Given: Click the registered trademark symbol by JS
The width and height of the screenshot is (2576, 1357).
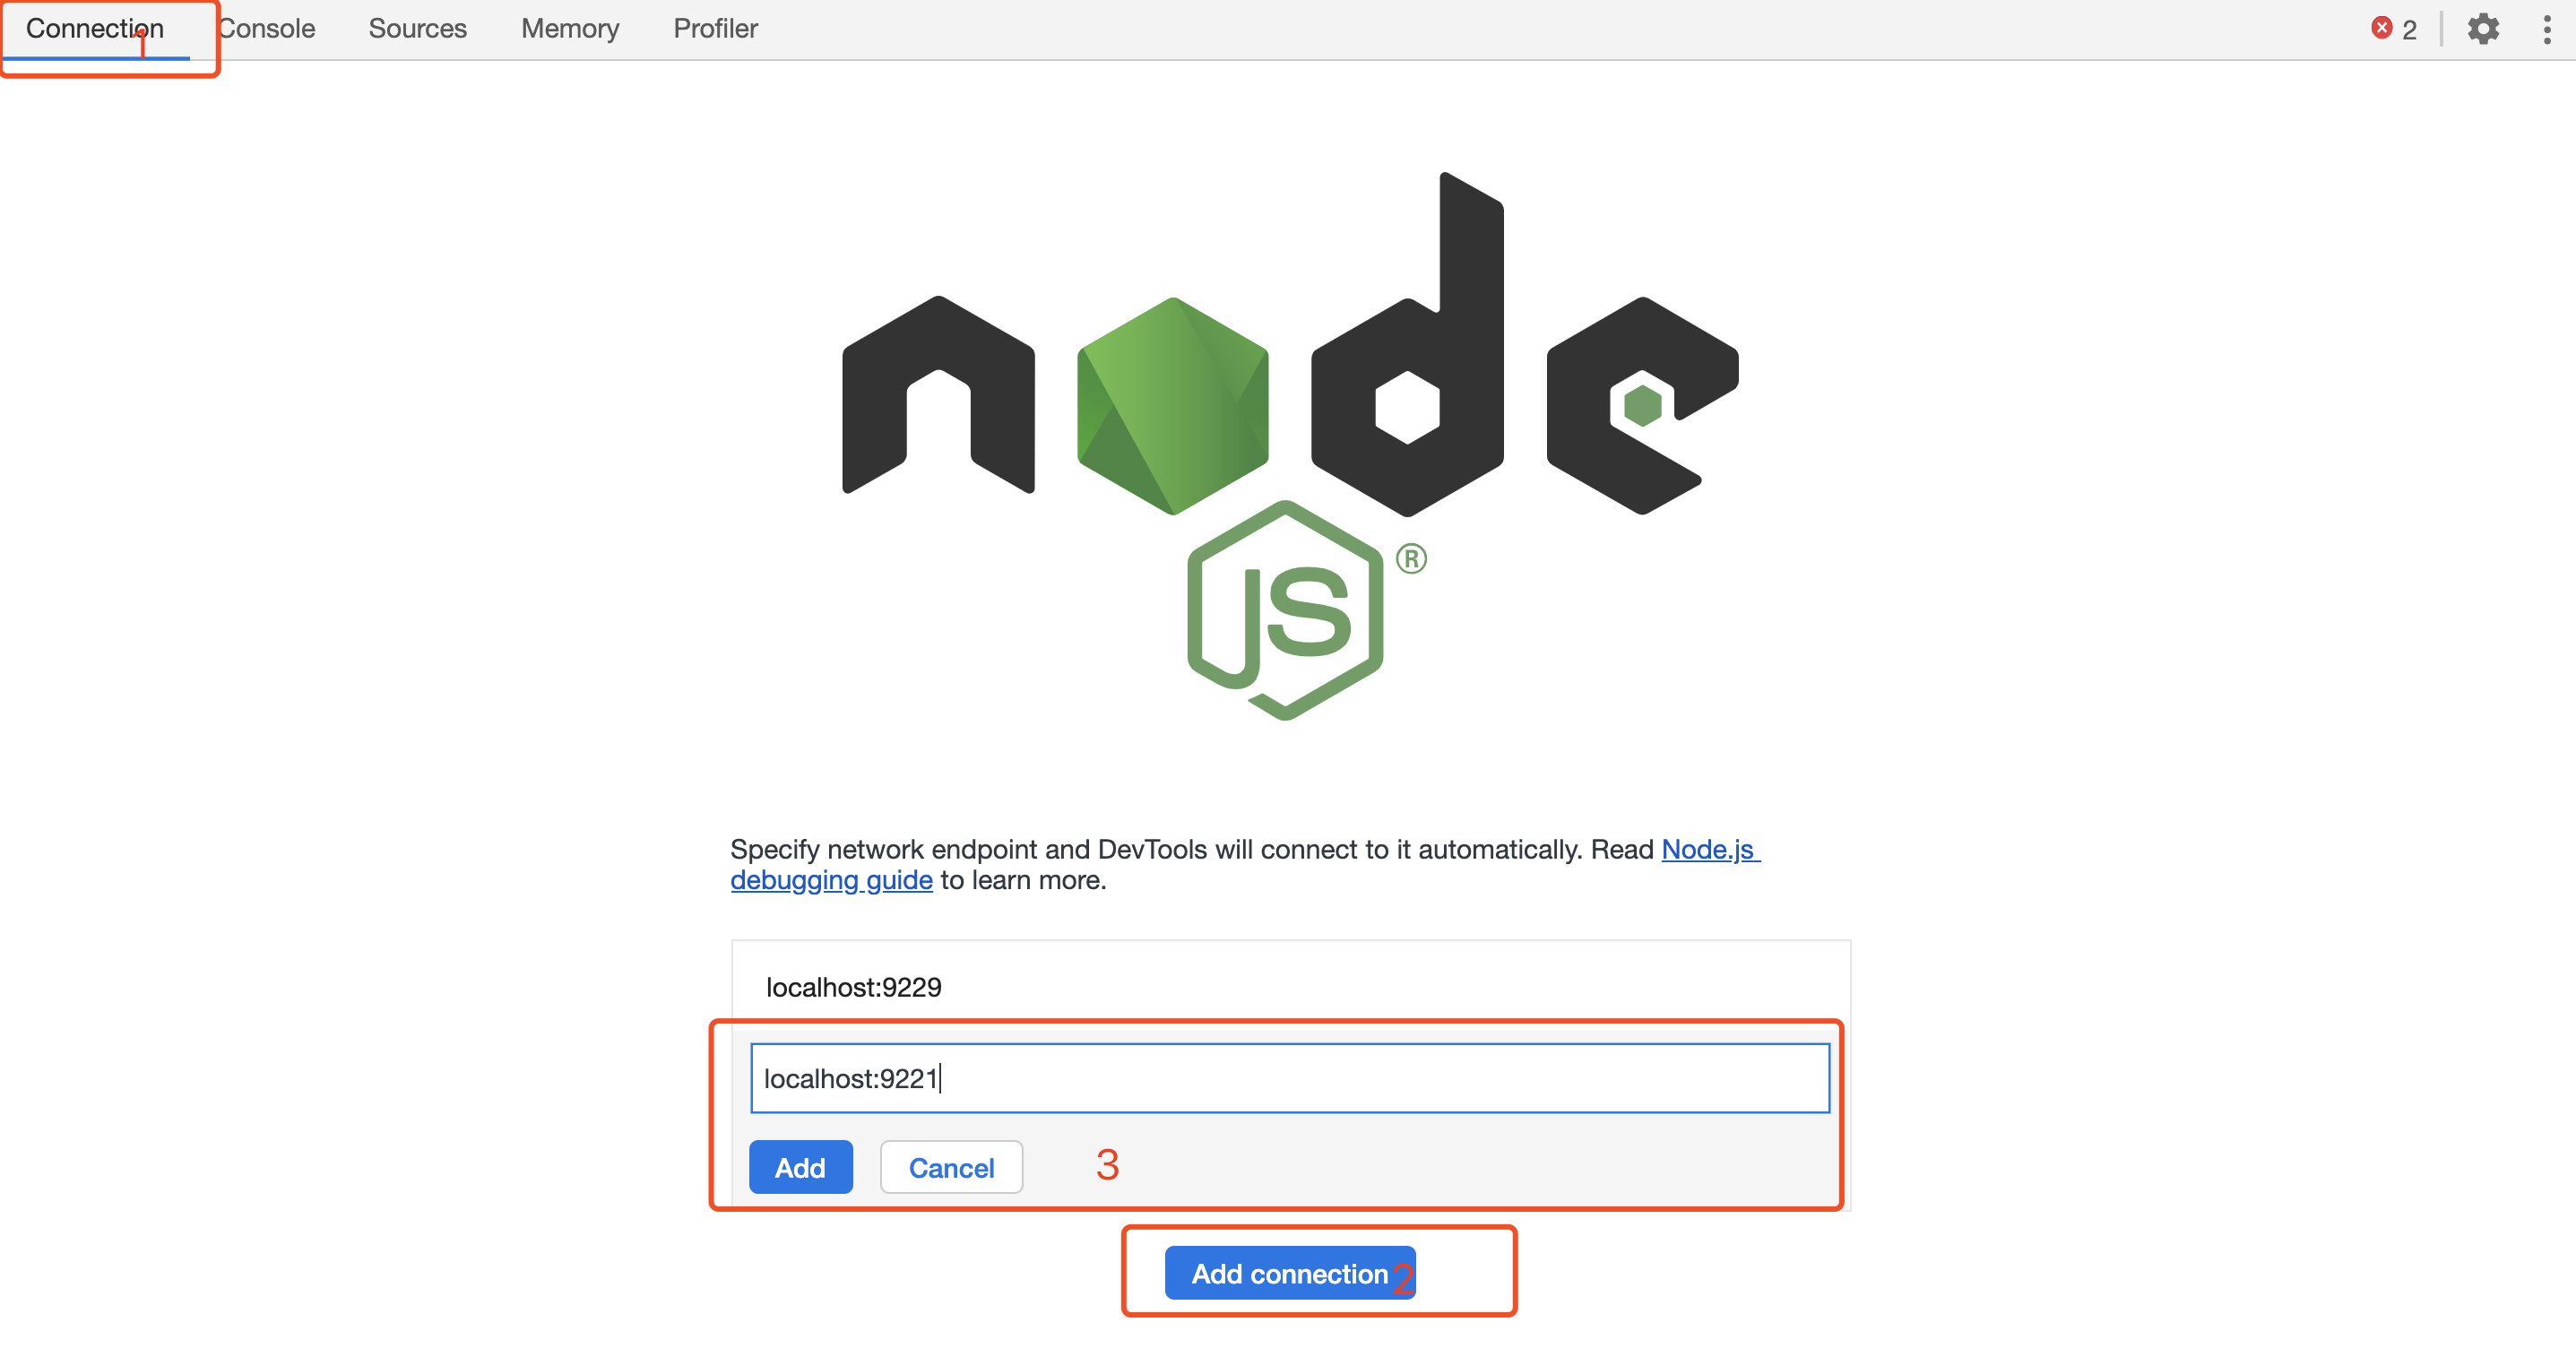Looking at the screenshot, I should click(x=1411, y=558).
